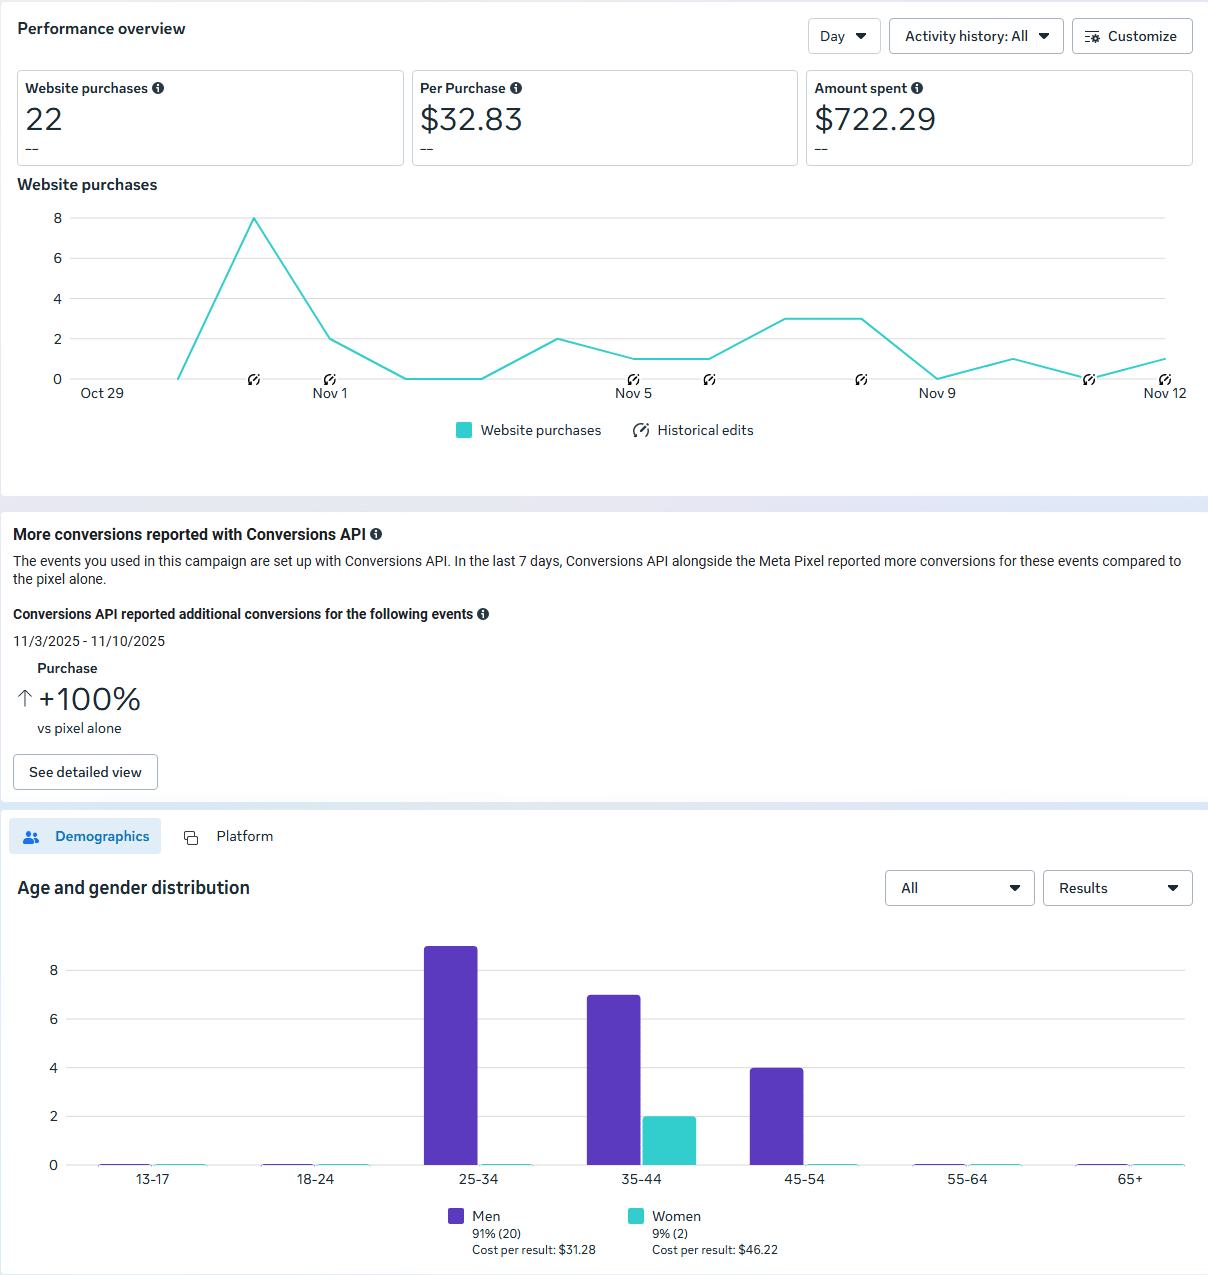This screenshot has height=1275, width=1208.
Task: Click the Demographics people icon
Action: [31, 836]
